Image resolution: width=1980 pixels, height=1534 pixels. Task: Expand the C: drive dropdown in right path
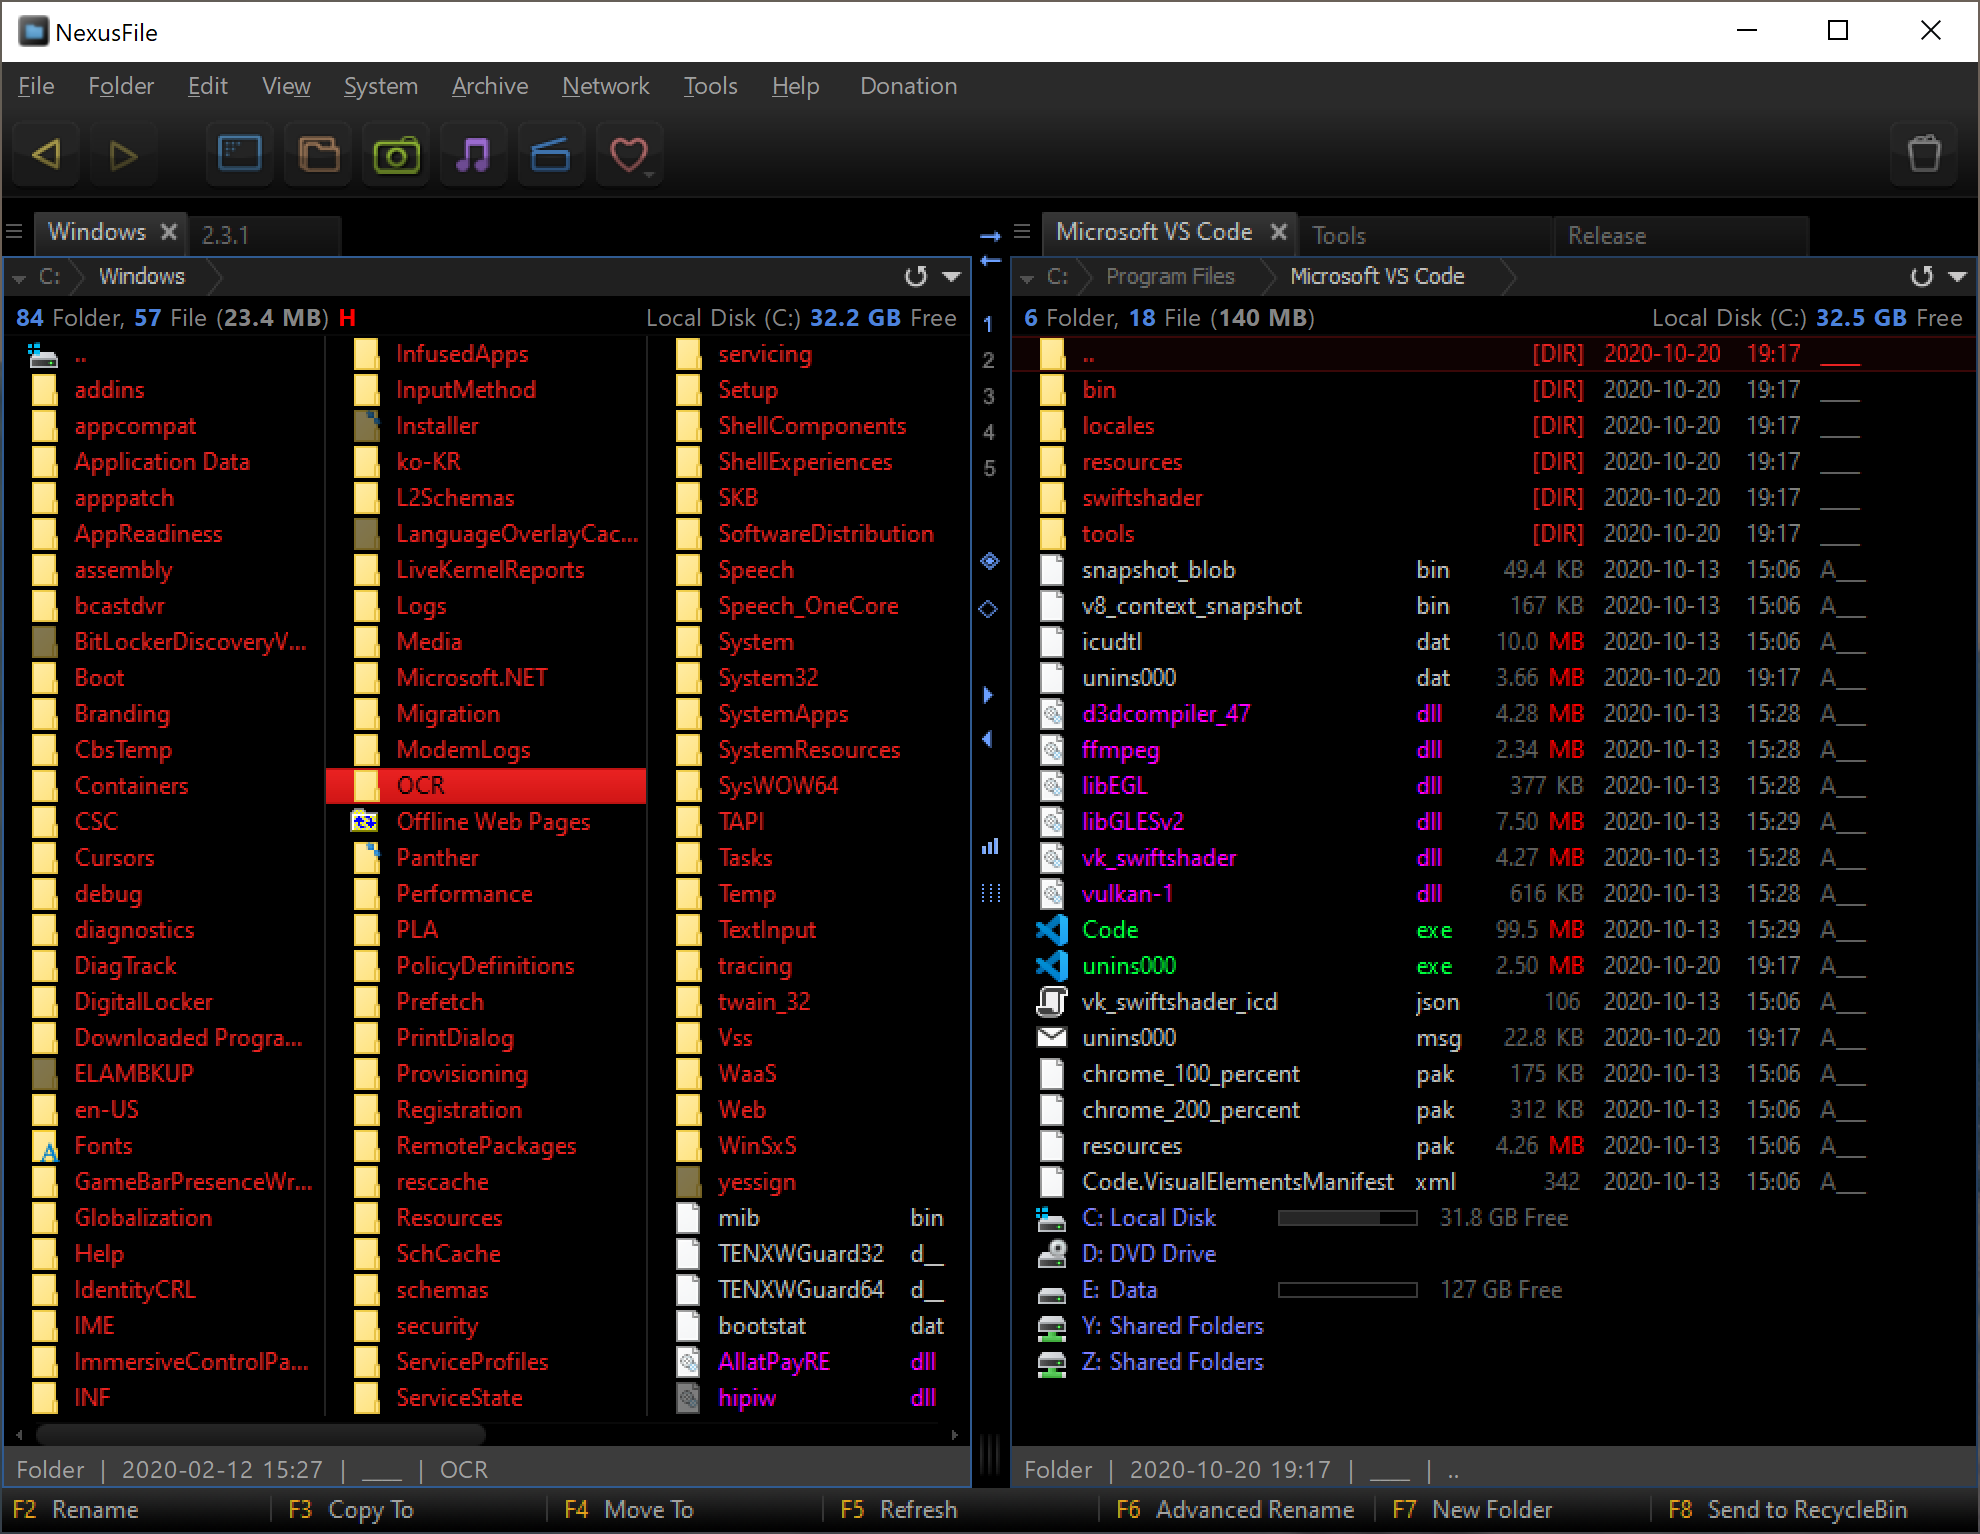click(1027, 278)
